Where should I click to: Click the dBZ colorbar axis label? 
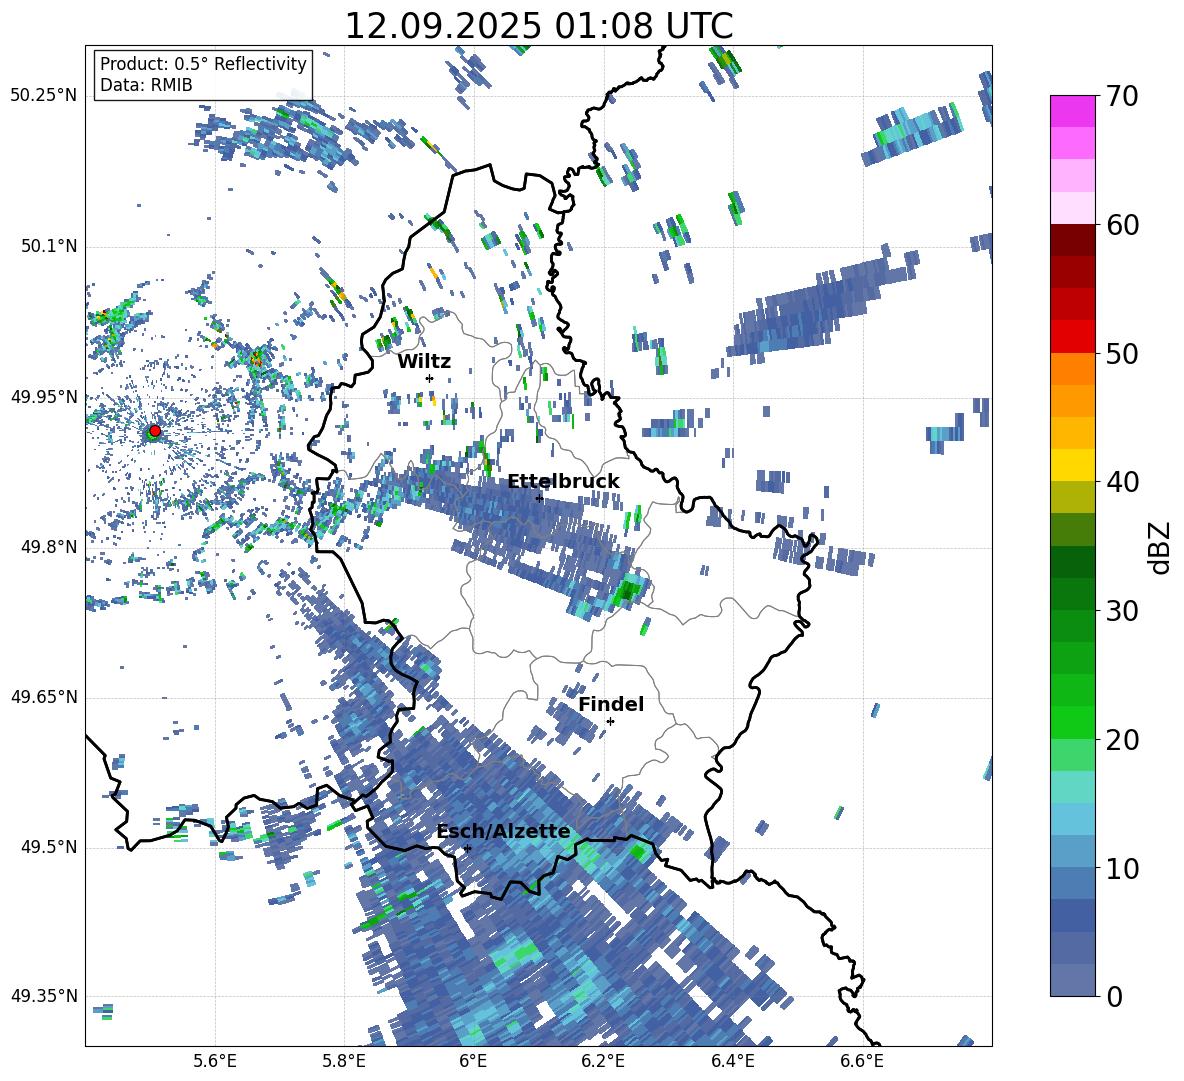[1161, 547]
